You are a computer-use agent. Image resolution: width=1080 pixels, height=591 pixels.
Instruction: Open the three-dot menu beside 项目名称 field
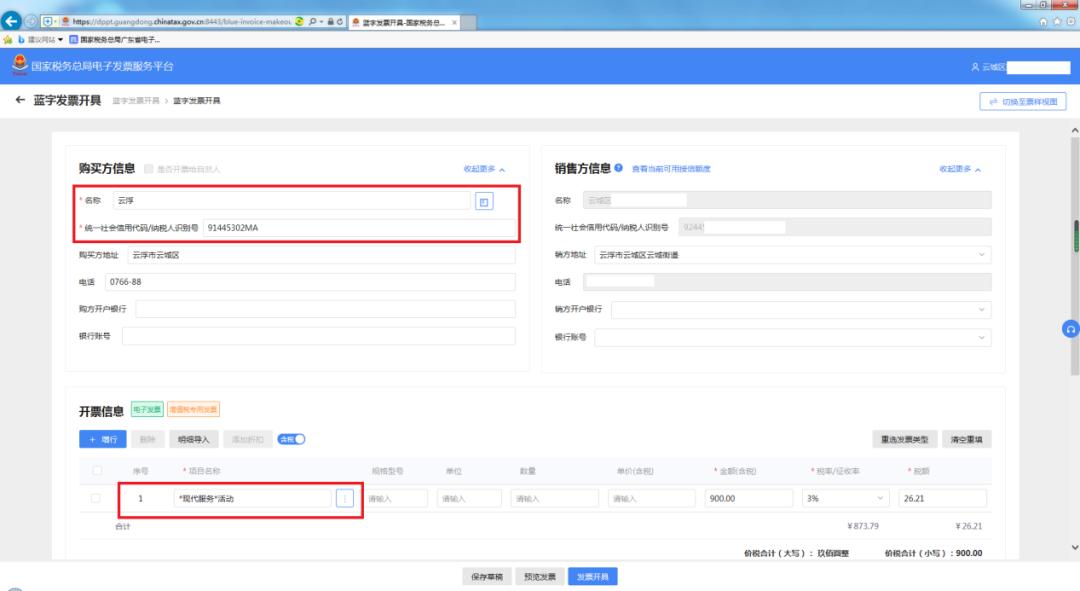click(x=345, y=498)
